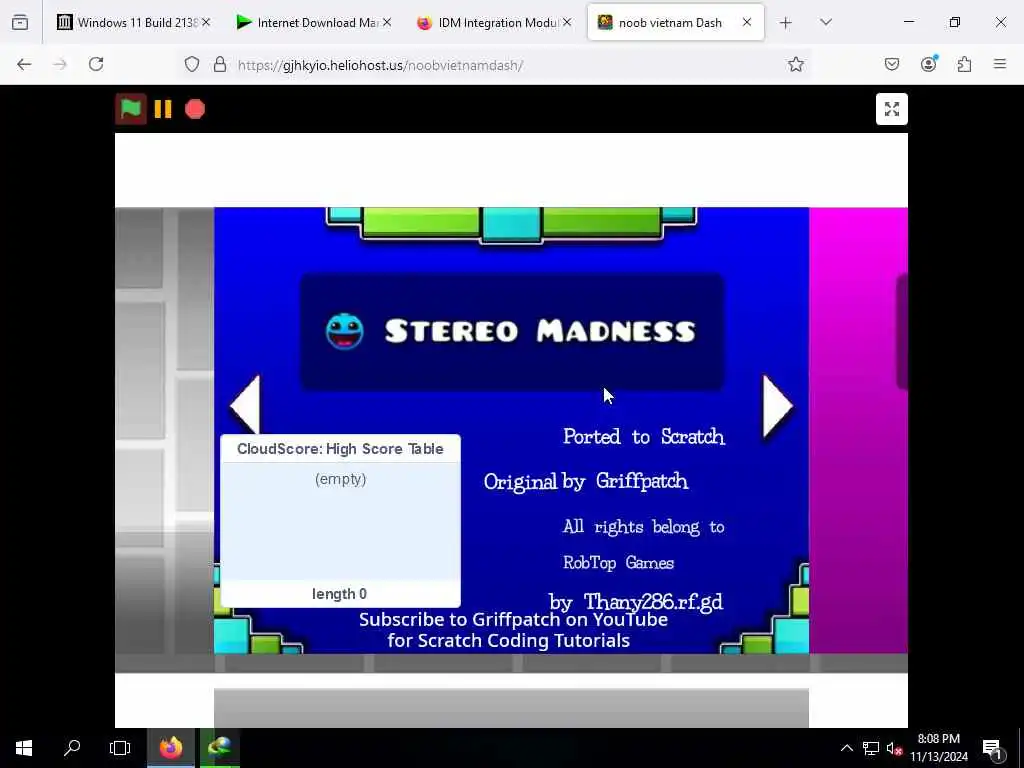Open a new browser tab

coord(786,23)
